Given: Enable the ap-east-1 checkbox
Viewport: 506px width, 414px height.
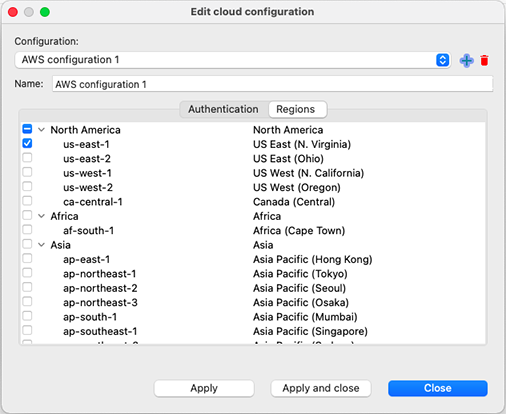Looking at the screenshot, I should click(x=27, y=258).
